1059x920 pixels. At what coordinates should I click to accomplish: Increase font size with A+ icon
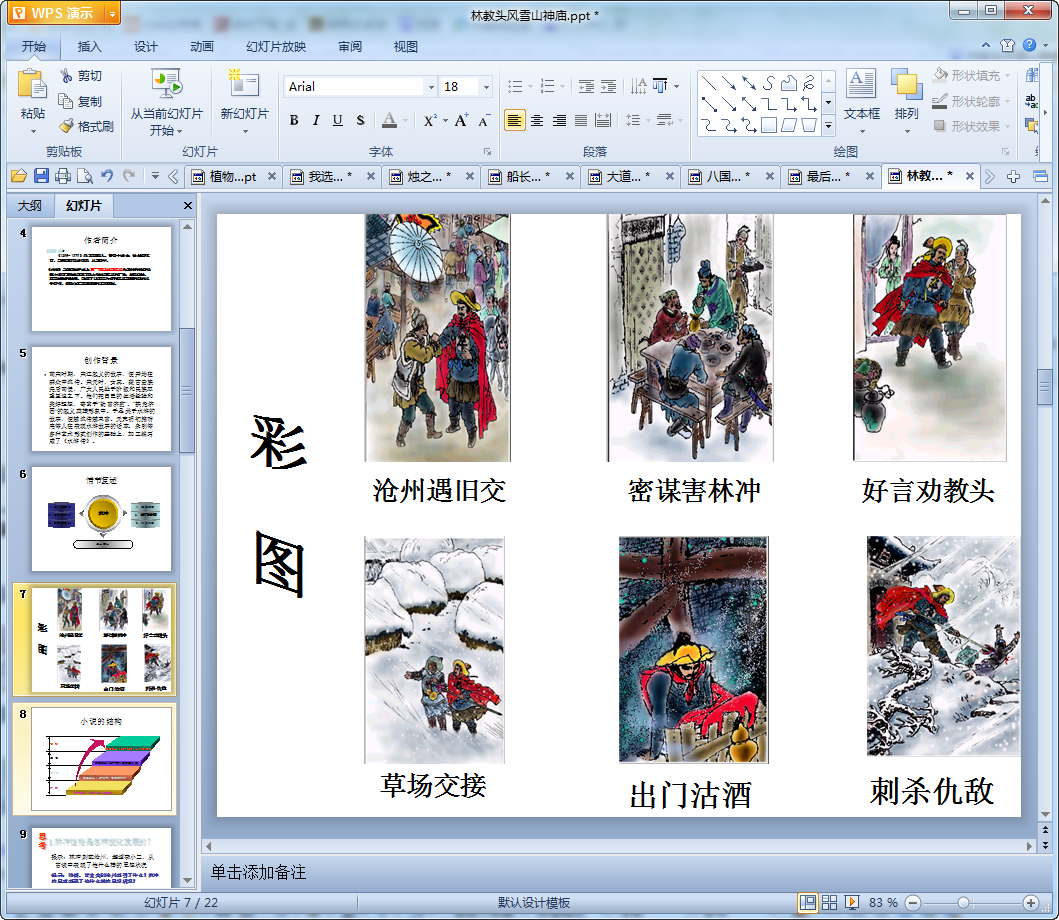point(461,121)
